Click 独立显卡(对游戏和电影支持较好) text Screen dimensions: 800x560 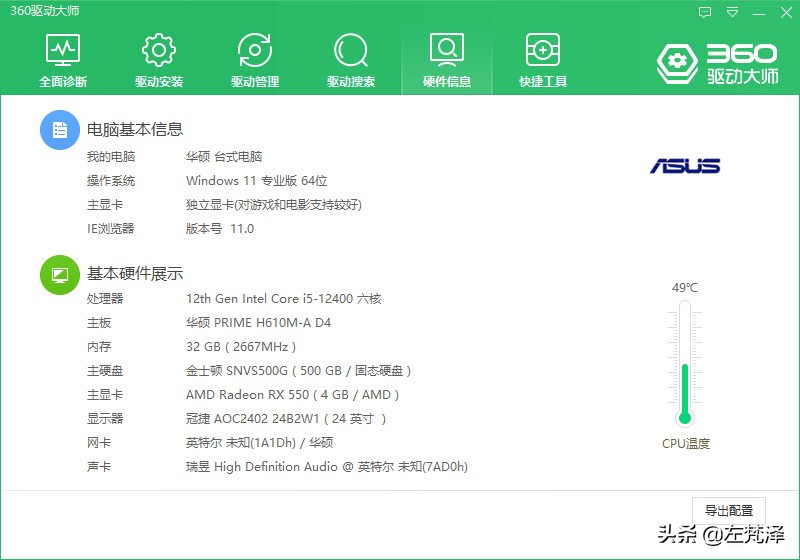pos(274,205)
